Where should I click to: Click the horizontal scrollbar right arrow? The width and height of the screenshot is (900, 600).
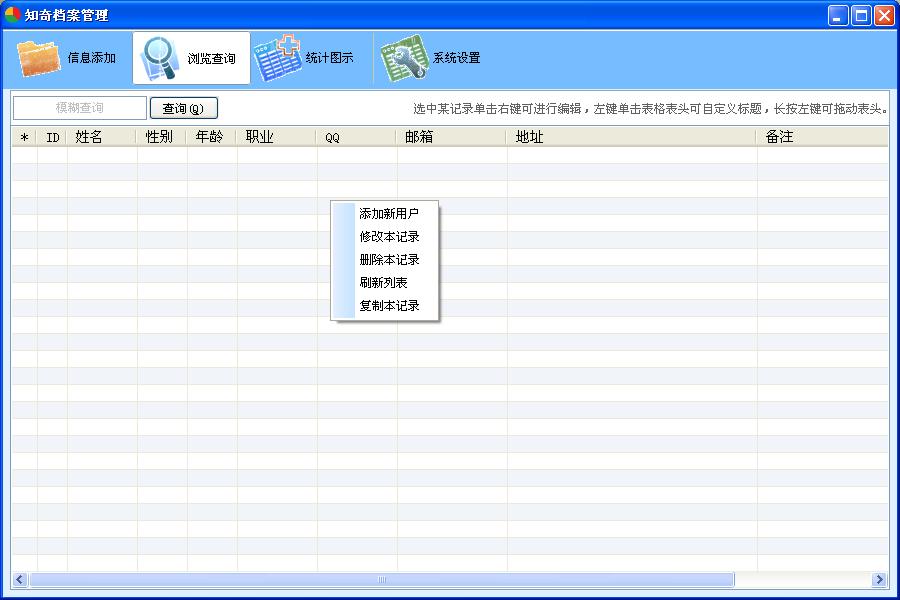(879, 579)
